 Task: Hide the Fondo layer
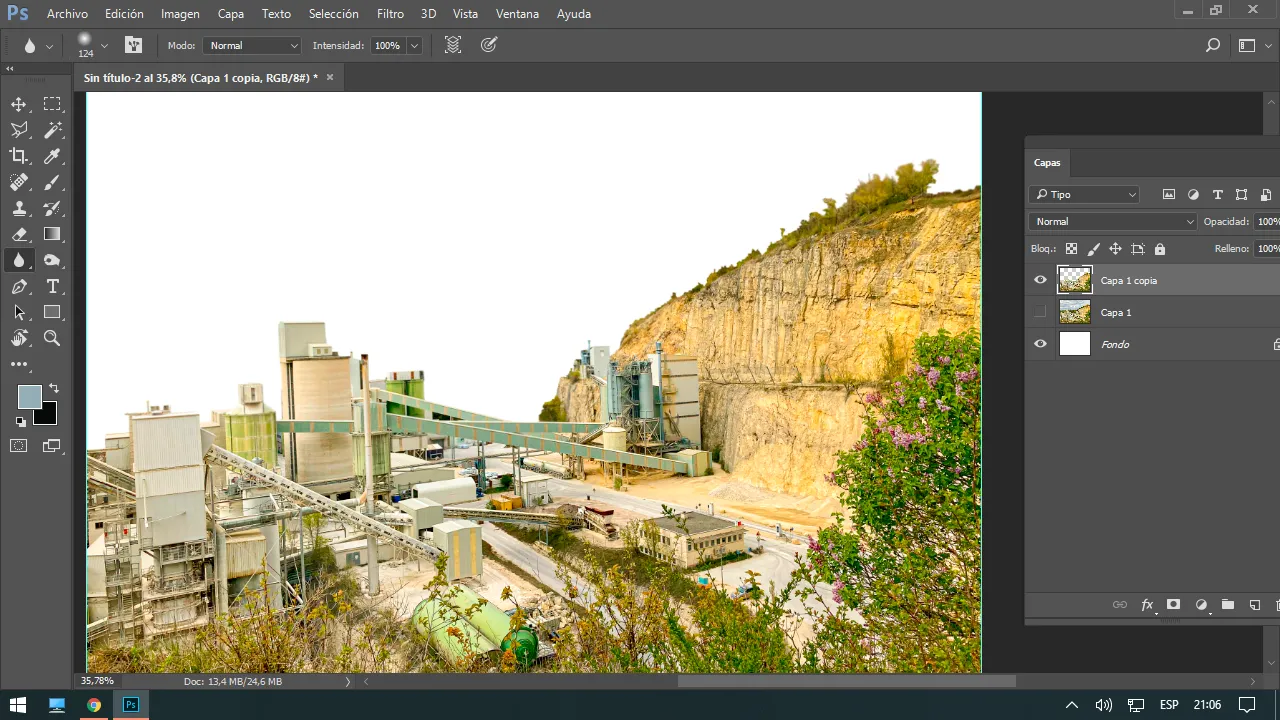pos(1040,344)
